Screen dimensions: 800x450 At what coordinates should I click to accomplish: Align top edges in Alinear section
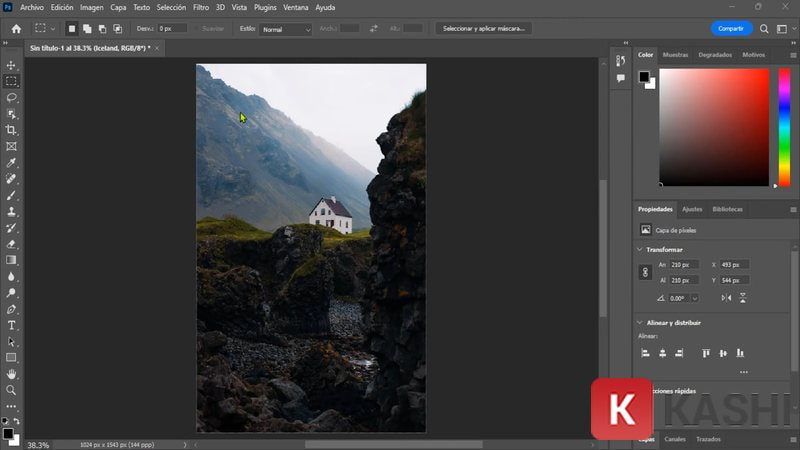click(706, 353)
